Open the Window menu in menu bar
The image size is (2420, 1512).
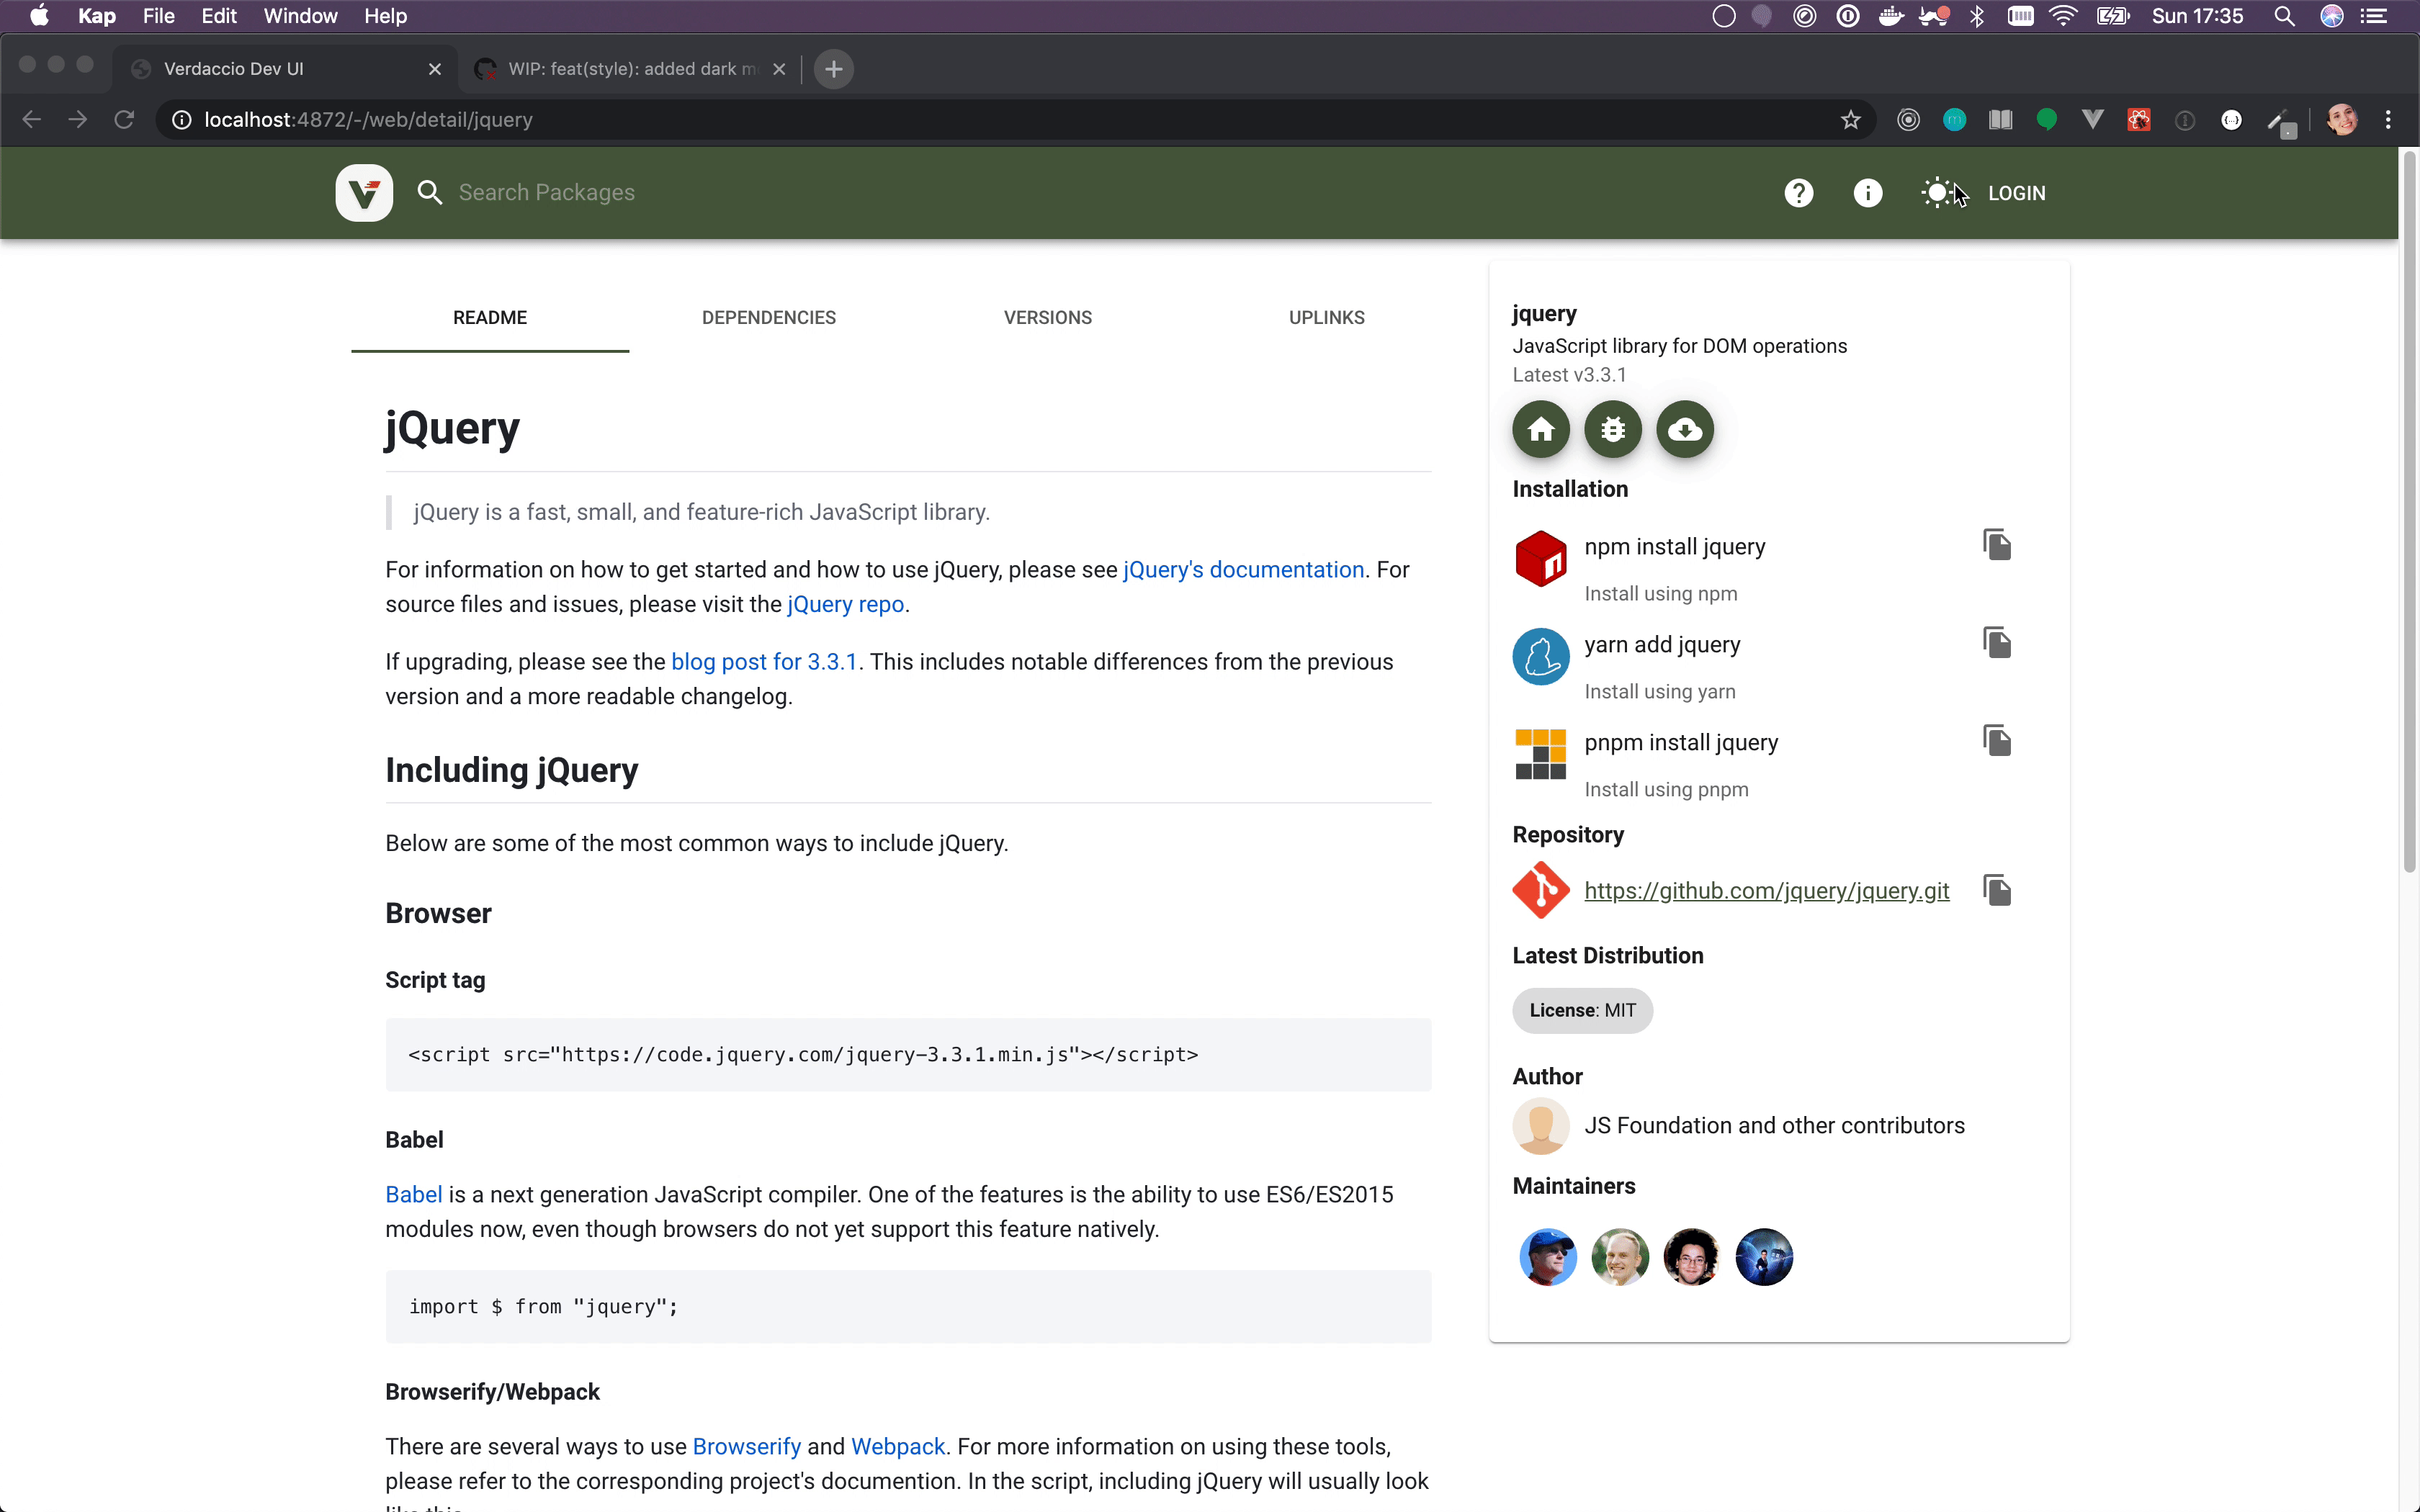[x=300, y=16]
